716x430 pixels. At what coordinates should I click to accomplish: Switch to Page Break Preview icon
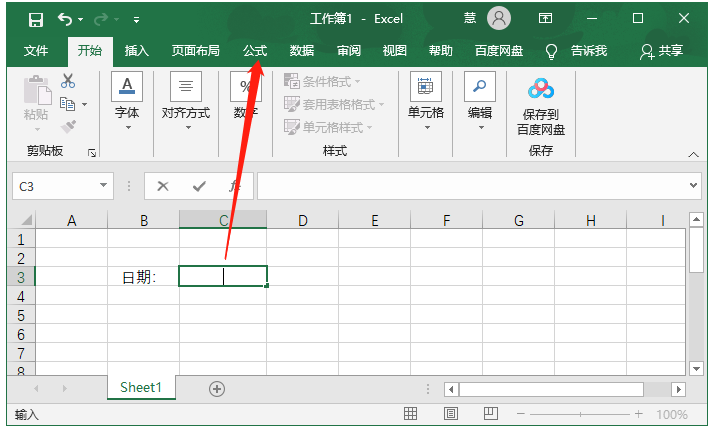click(491, 414)
